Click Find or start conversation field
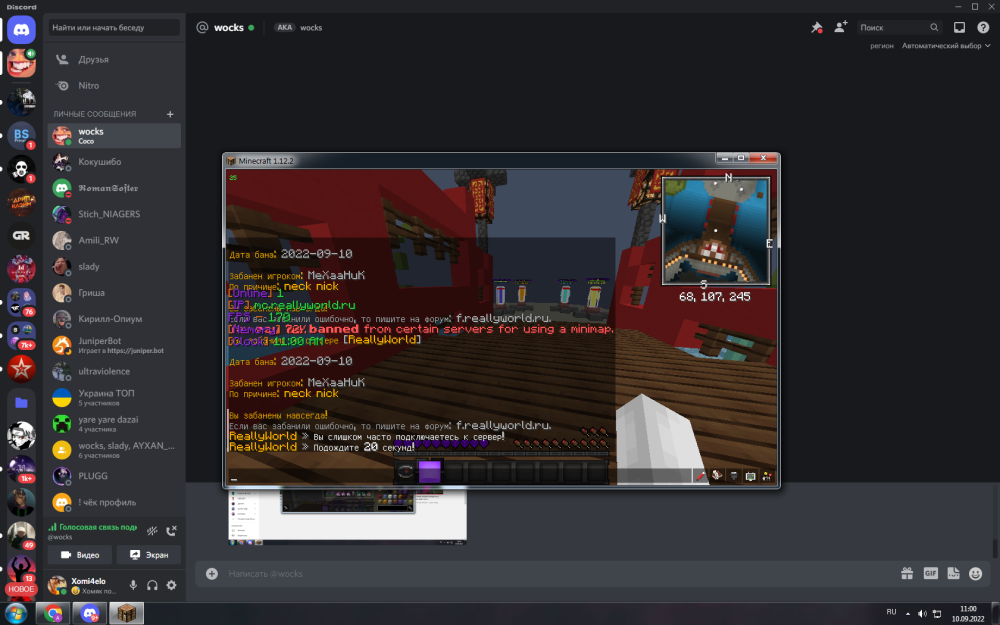This screenshot has height=625, width=1000. (114, 27)
